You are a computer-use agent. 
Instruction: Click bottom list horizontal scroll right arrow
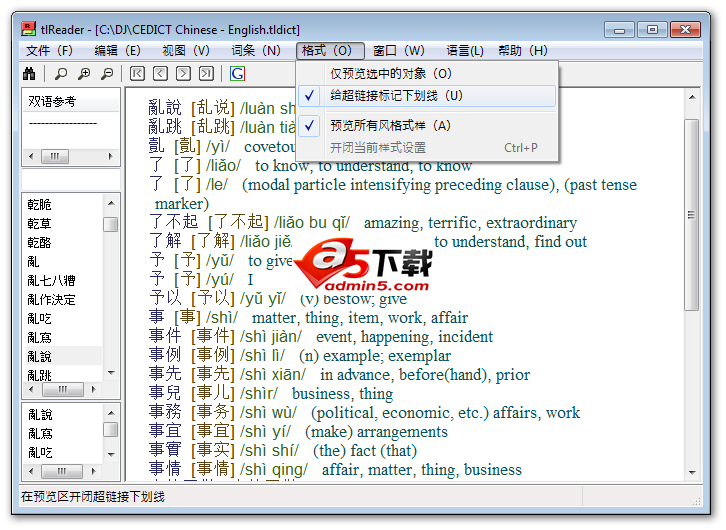[94, 471]
